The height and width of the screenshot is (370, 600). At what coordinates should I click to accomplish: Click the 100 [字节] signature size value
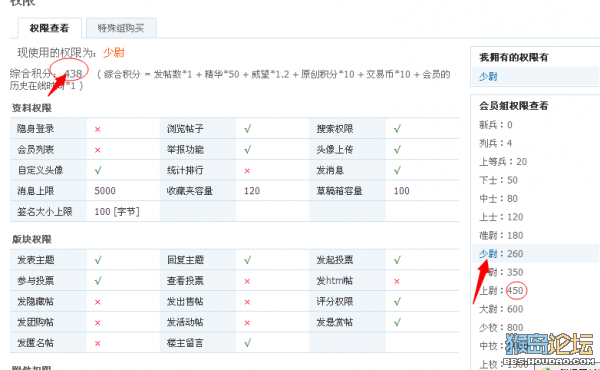pyautogui.click(x=117, y=212)
